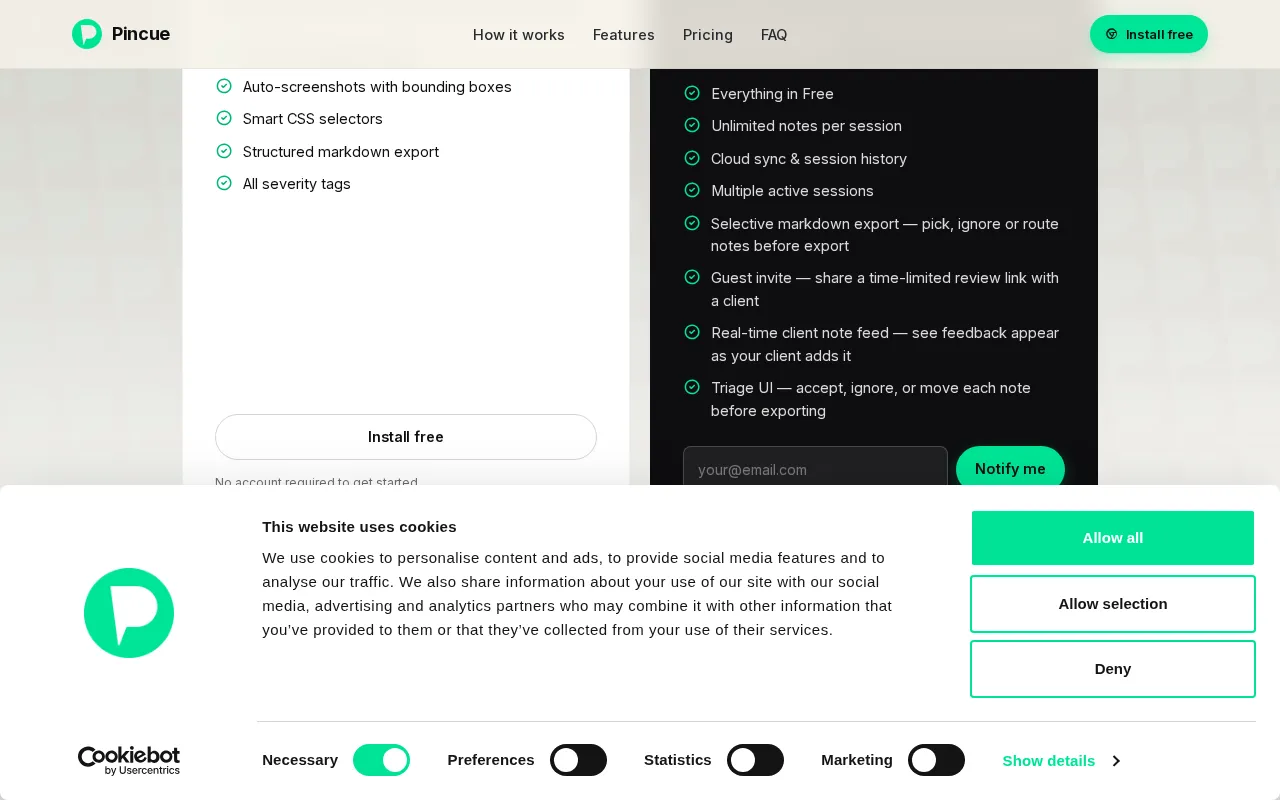Image resolution: width=1280 pixels, height=800 pixels.
Task: Click the text Multiple active sessions
Action: pos(792,191)
